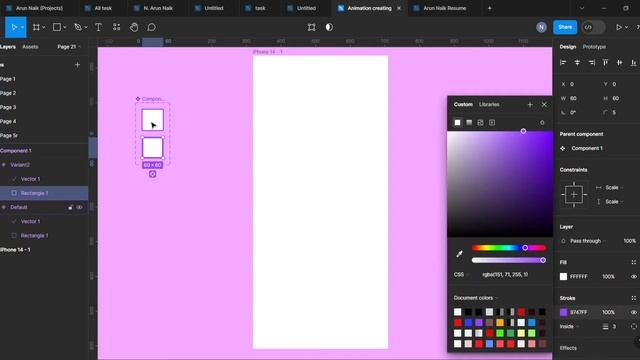Image resolution: width=640 pixels, height=360 pixels.
Task: Select the Move tool
Action: (x=13, y=27)
